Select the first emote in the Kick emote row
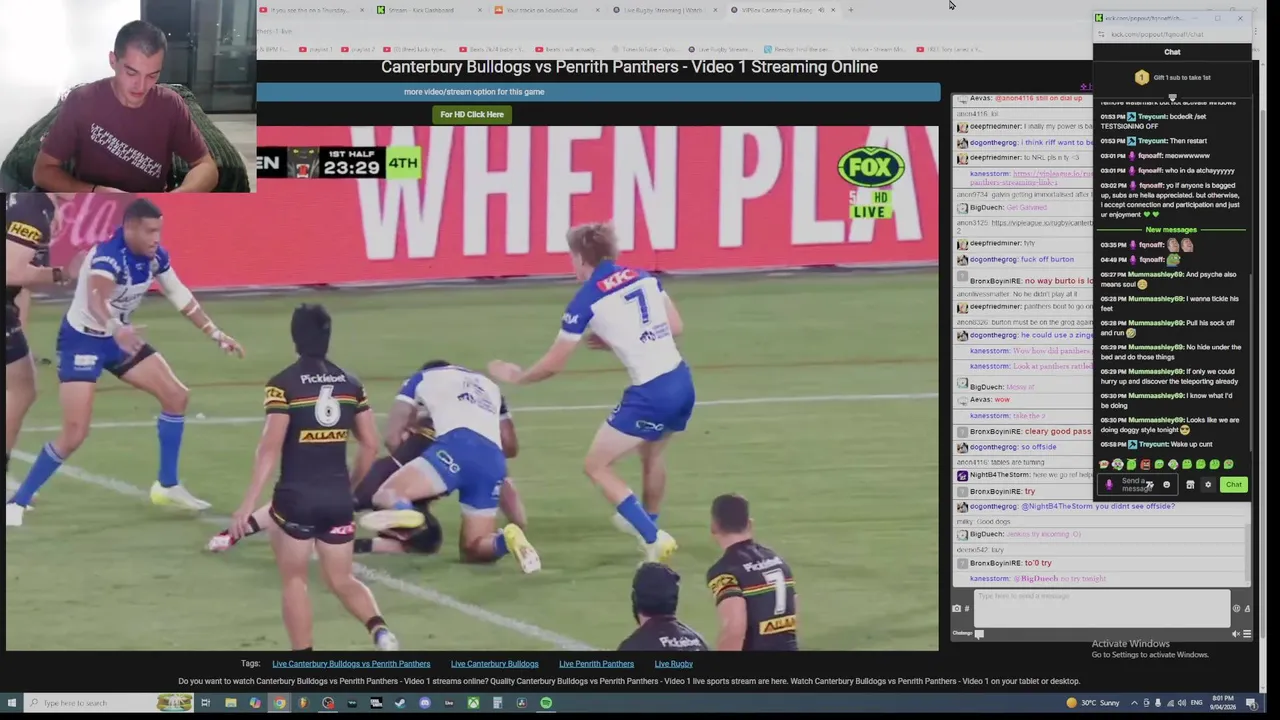Viewport: 1280px width, 720px height. tap(1104, 465)
